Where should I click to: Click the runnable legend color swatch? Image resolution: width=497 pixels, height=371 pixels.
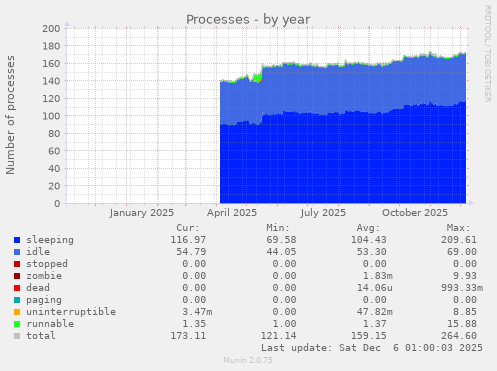pos(17,324)
